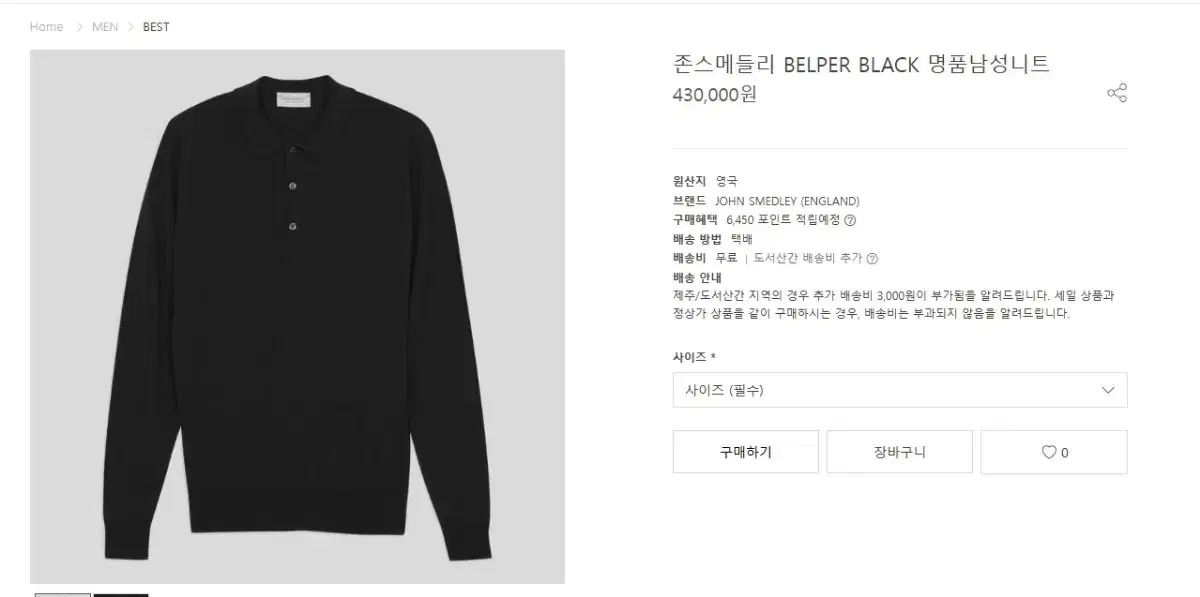Select the first product thumbnail below the image
This screenshot has height=597, width=1200.
[62, 594]
